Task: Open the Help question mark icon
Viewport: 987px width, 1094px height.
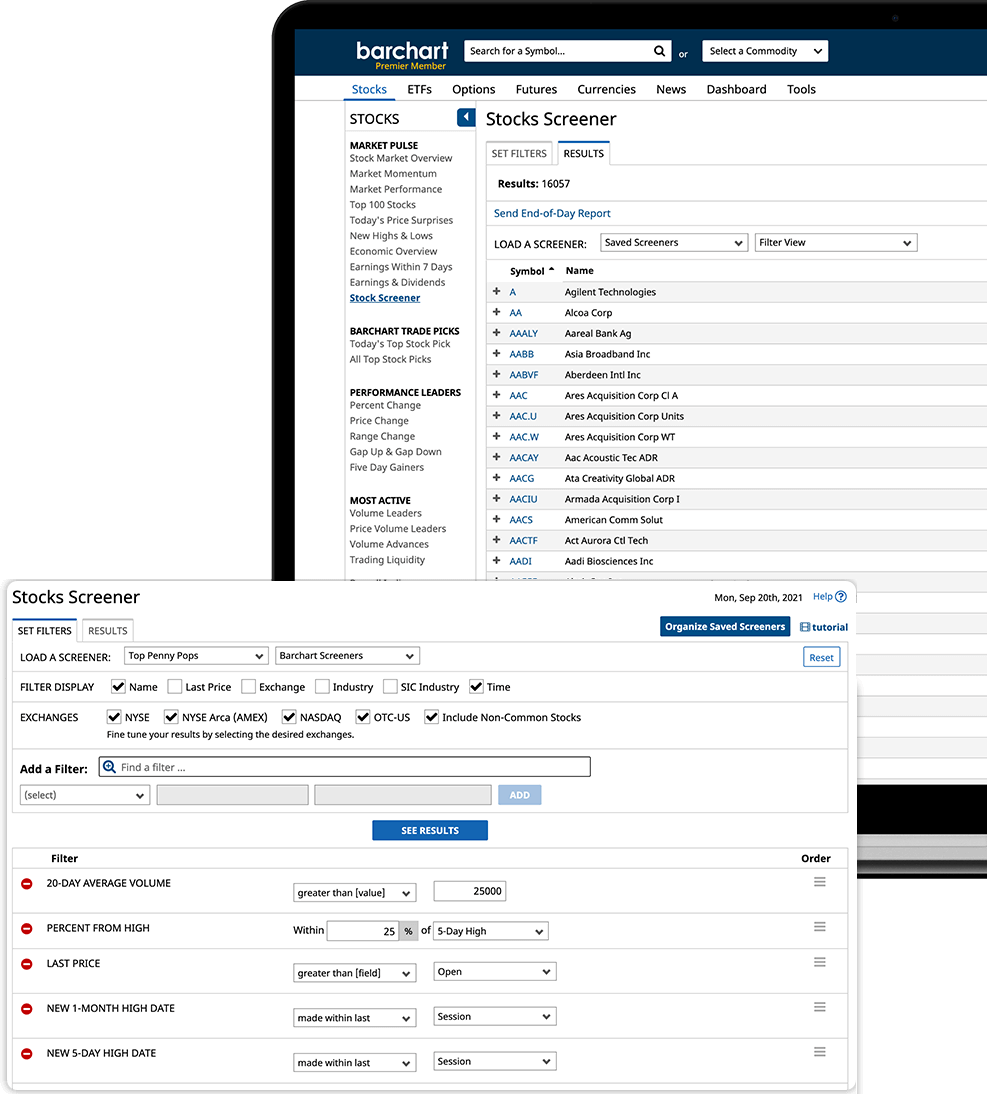Action: coord(840,597)
